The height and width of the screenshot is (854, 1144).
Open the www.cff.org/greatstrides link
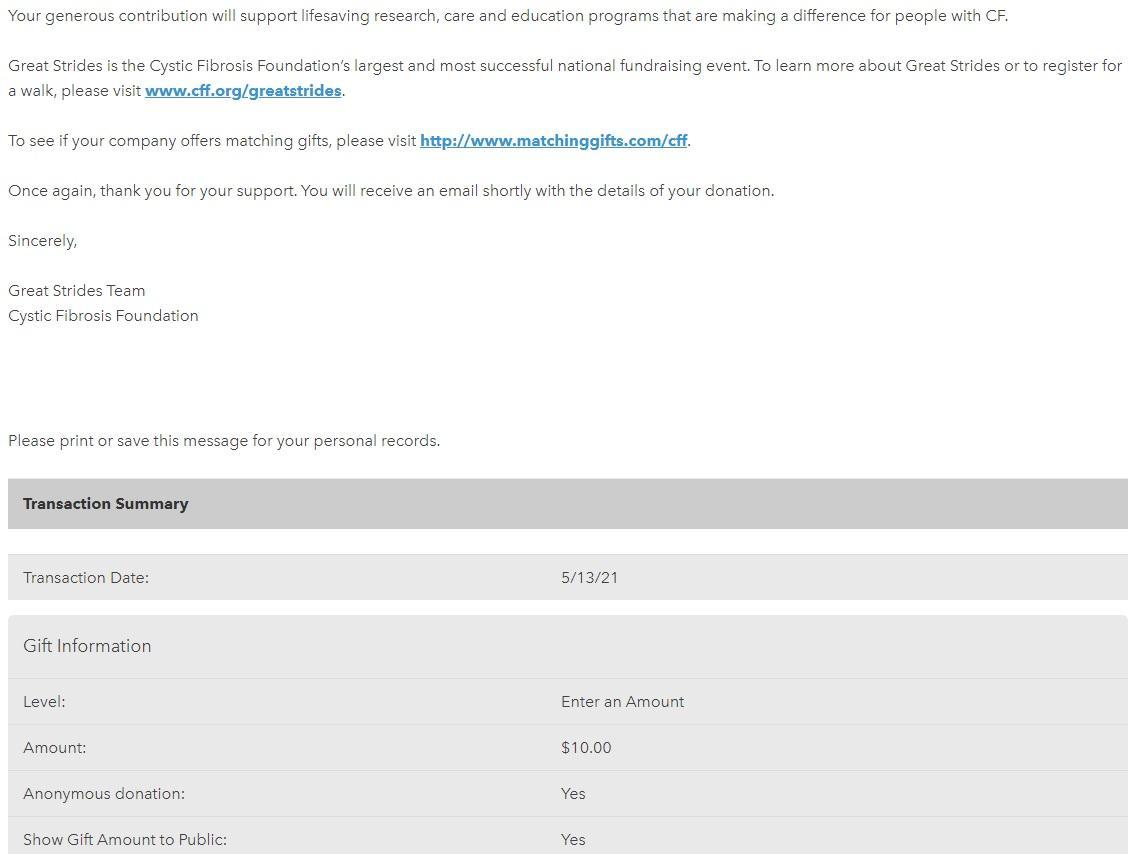click(x=243, y=91)
